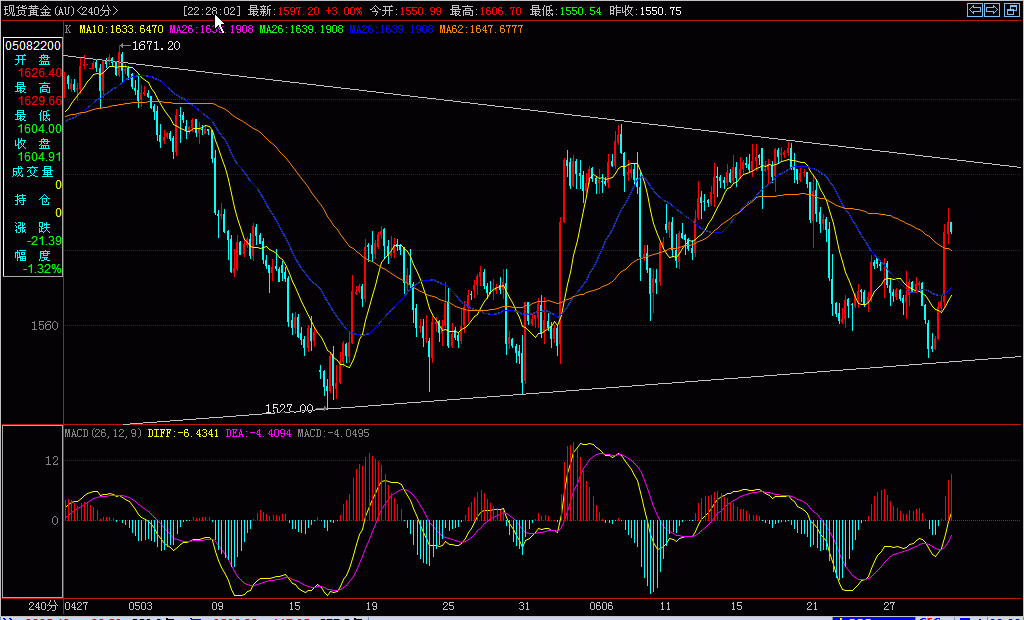Click the 成交量 label in info panel
Screen dimensions: 1024x620
33,172
